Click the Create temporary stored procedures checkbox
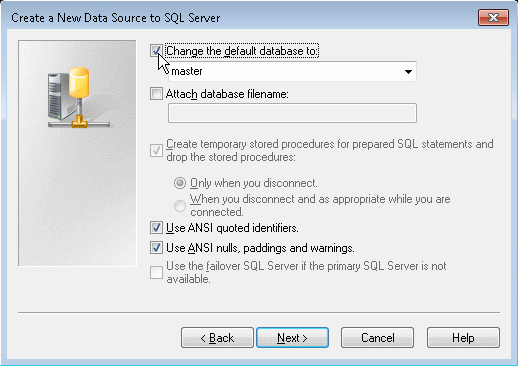Viewport: 518px width, 366px height. [156, 150]
